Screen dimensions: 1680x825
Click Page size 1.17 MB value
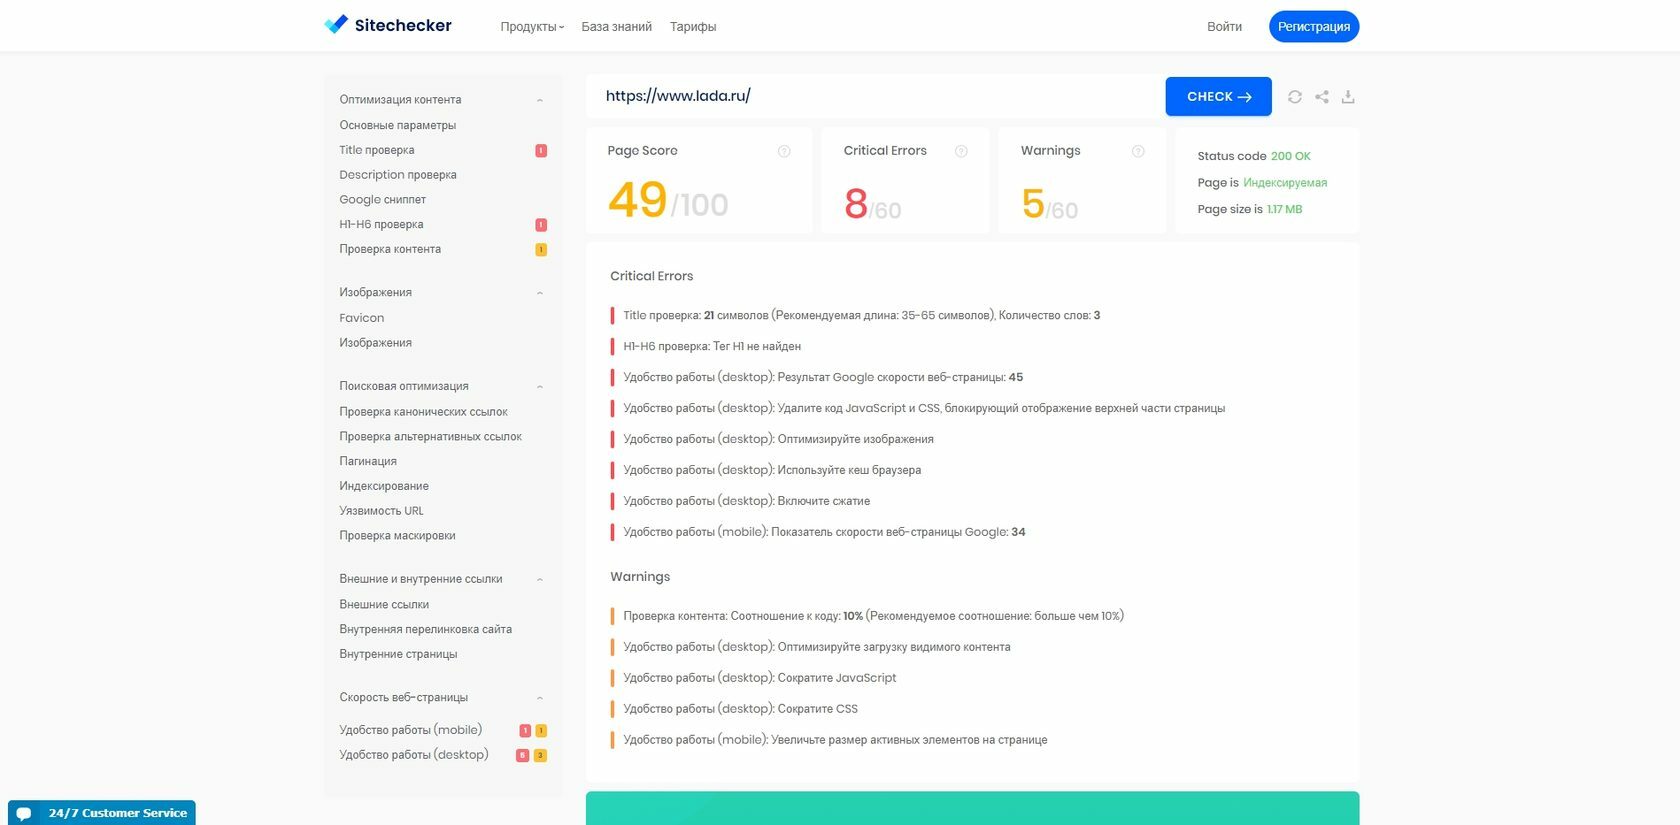[1284, 210]
